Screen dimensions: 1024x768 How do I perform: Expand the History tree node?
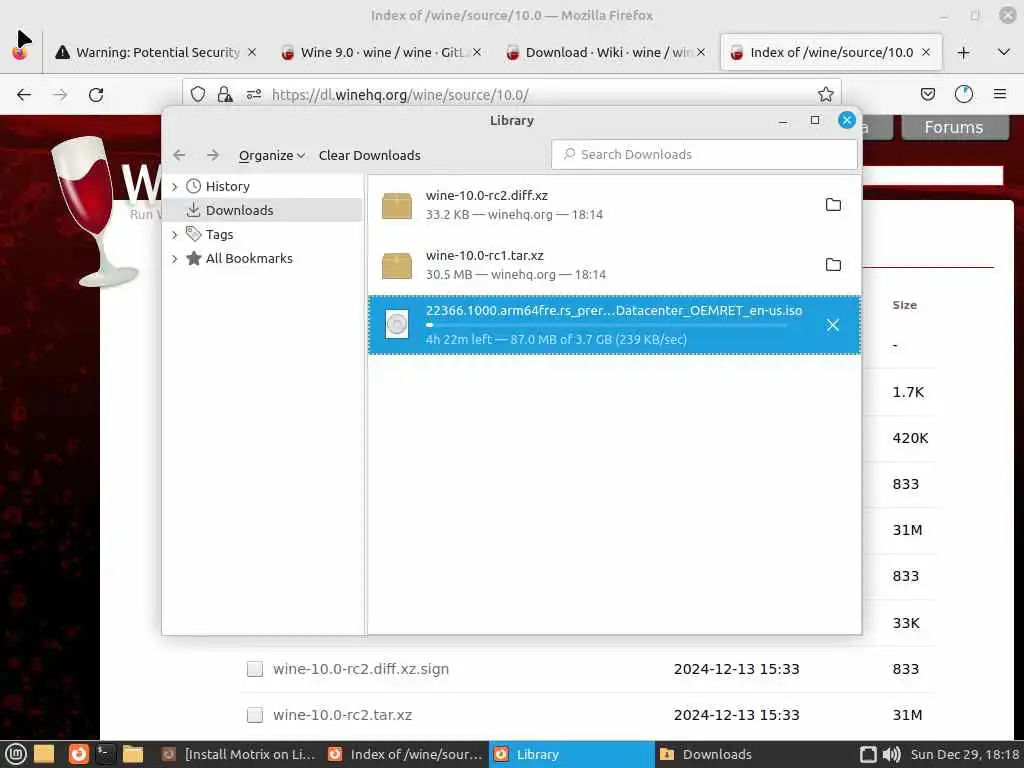pyautogui.click(x=174, y=187)
